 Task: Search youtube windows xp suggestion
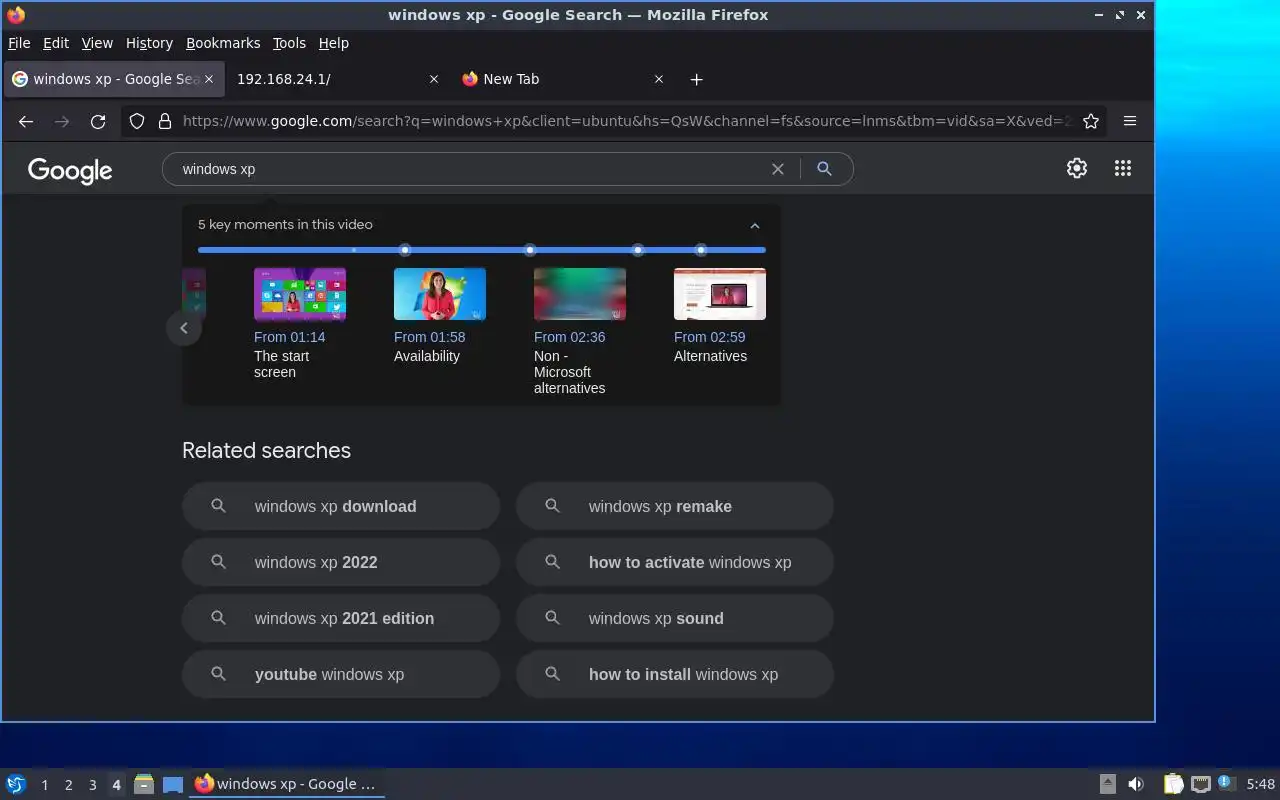pos(341,674)
